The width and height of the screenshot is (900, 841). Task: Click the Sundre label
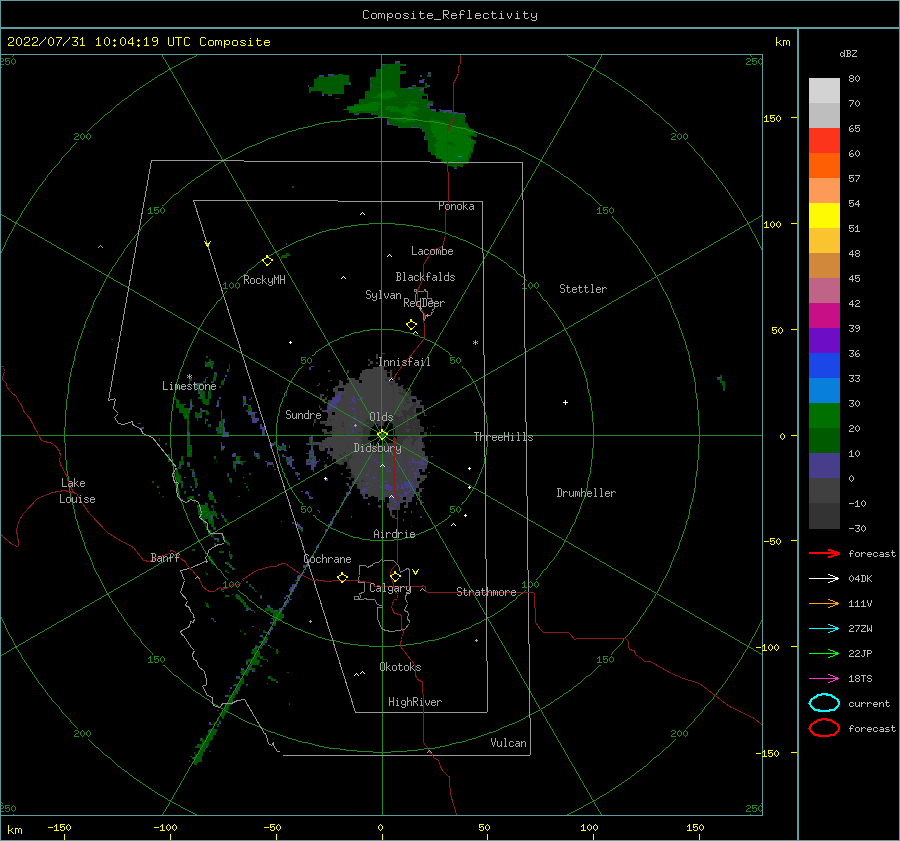tap(303, 414)
